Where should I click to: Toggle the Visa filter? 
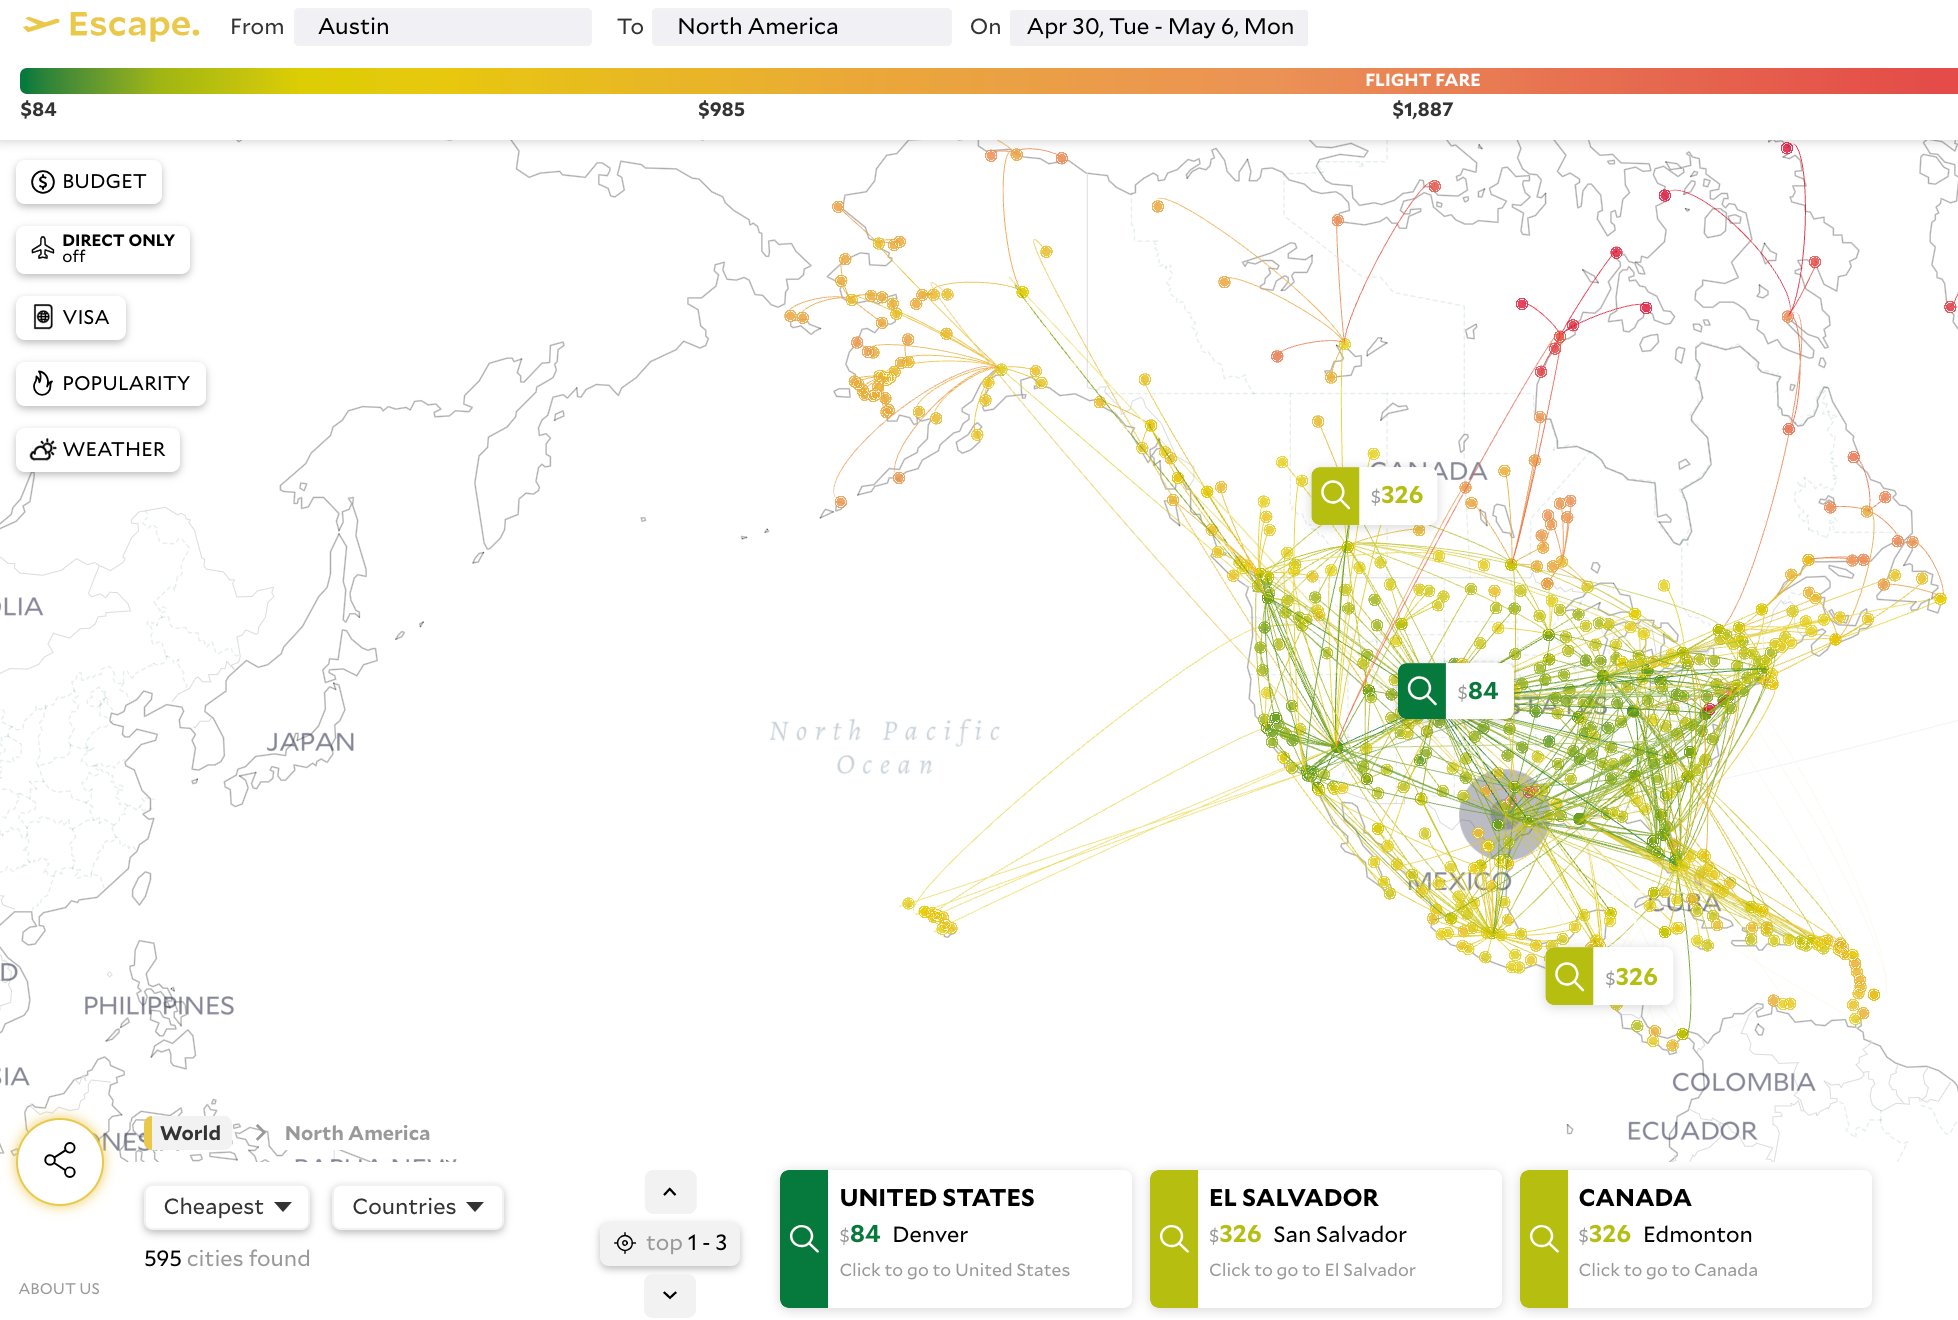[71, 317]
